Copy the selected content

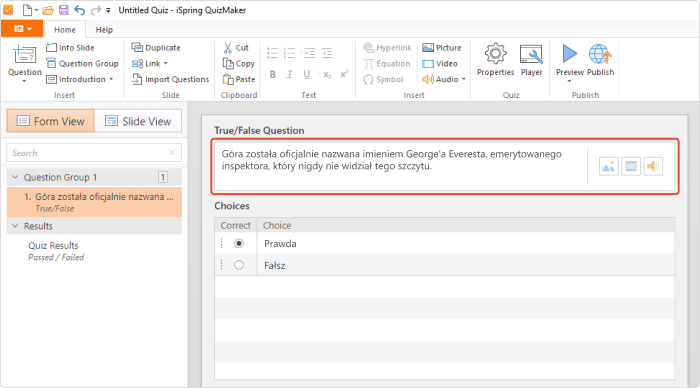click(239, 63)
